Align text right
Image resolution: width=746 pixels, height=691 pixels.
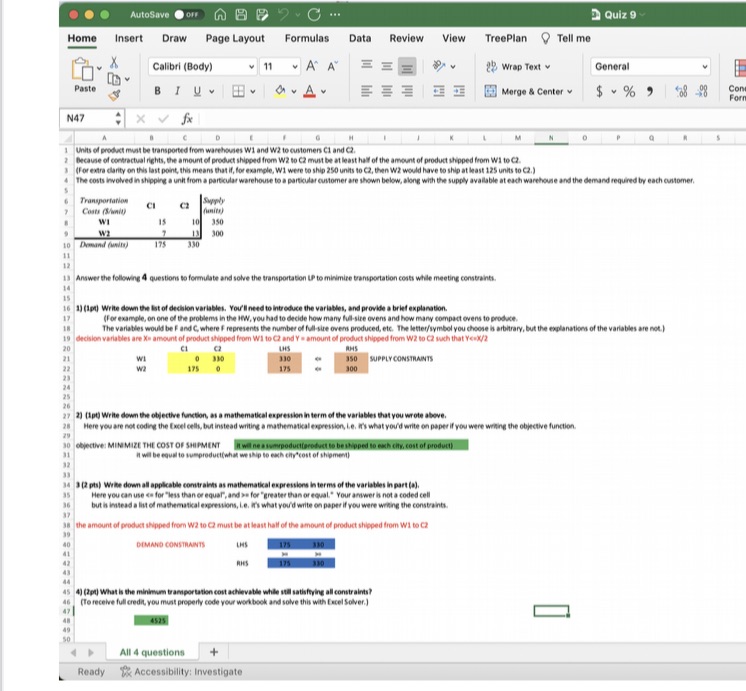(407, 91)
